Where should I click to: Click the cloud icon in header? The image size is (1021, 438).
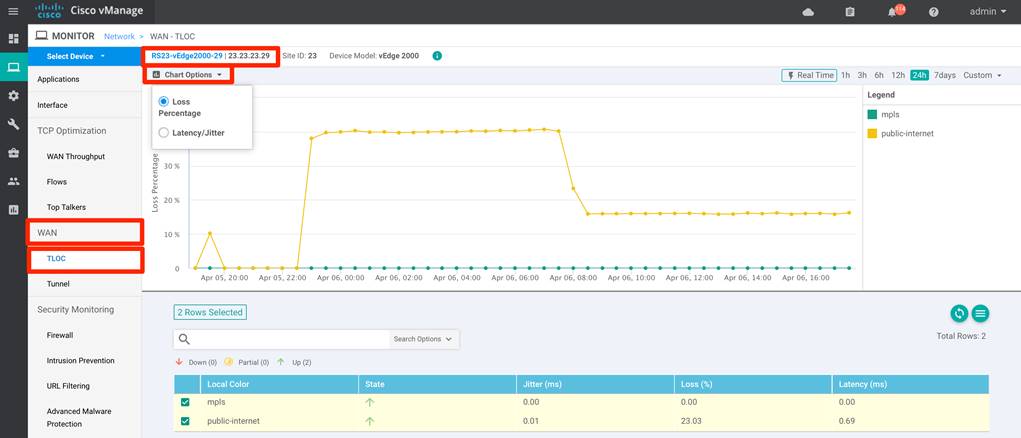[808, 12]
